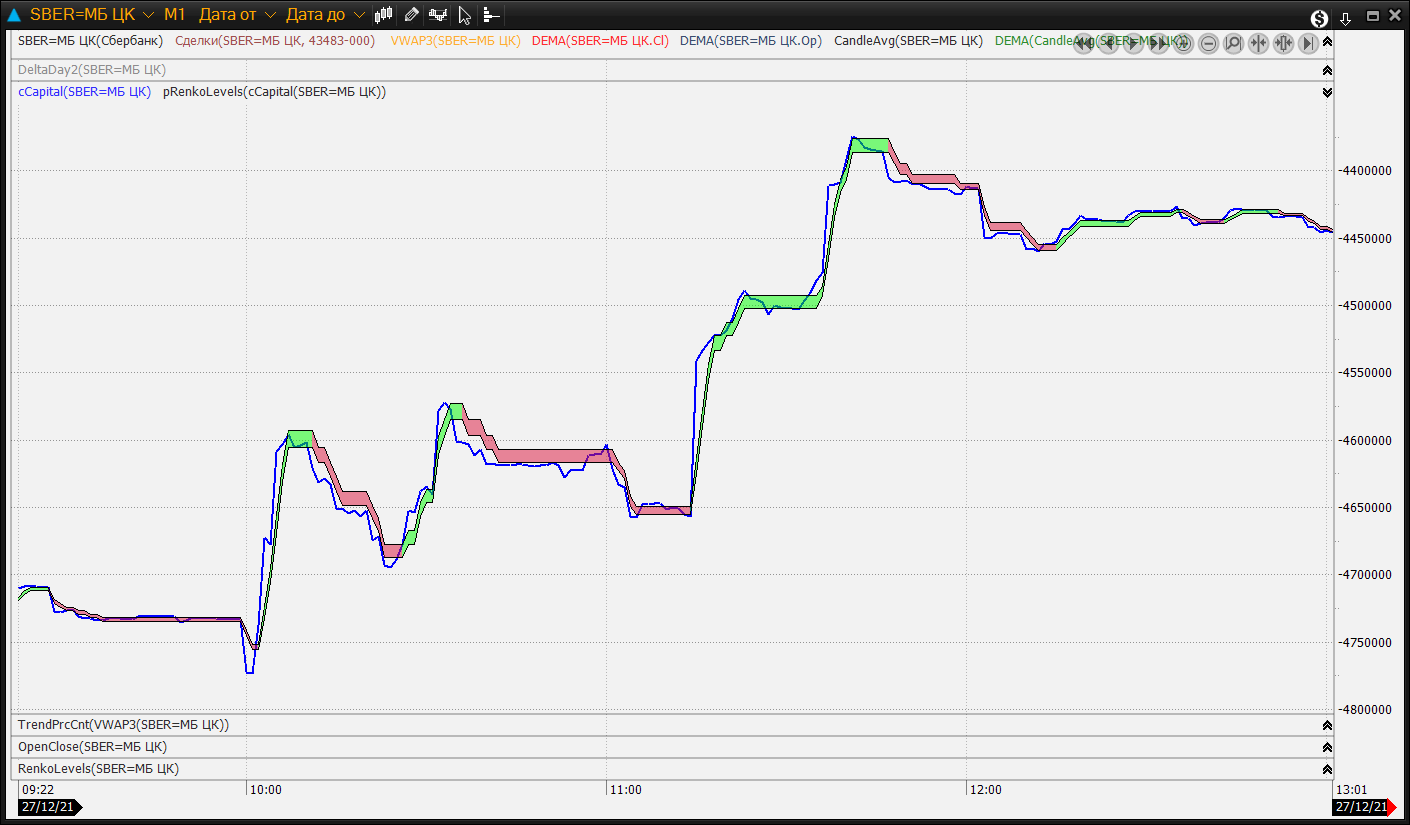Click the magnifier zoom icon
This screenshot has height=825, width=1410.
click(1234, 43)
